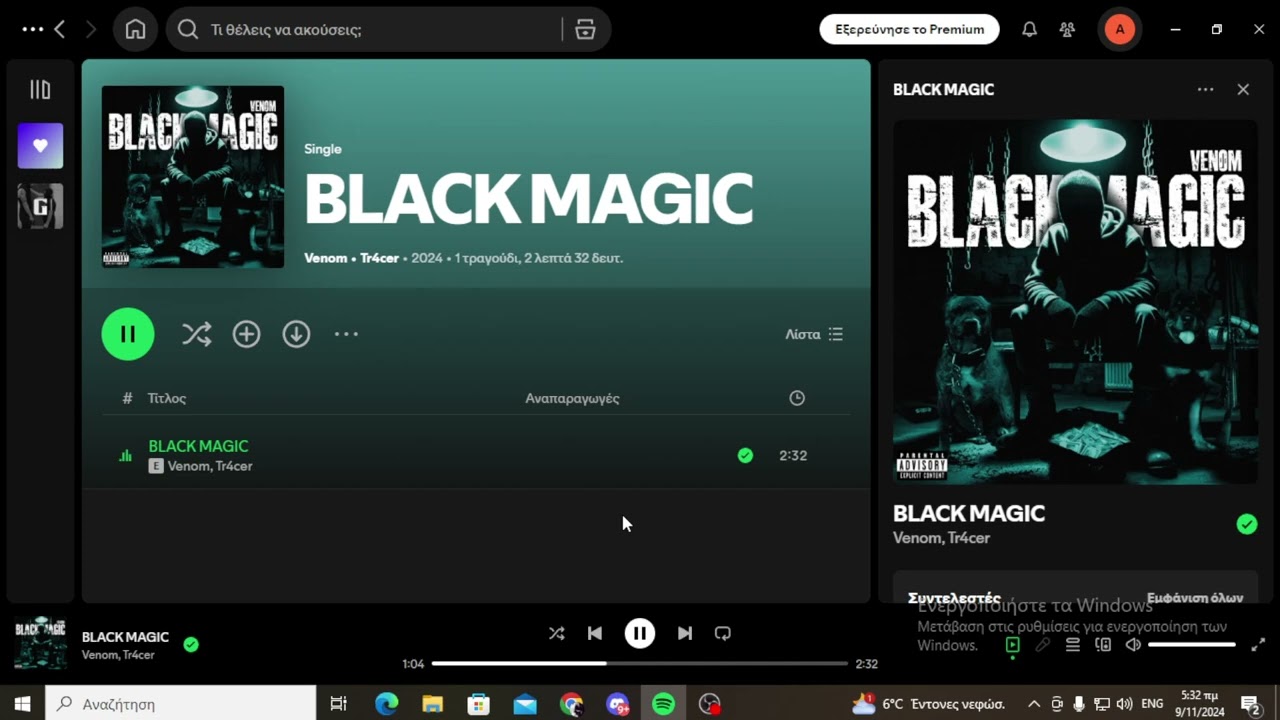Change view with 'Λίστα' dropdown
The image size is (1280, 720).
(814, 334)
